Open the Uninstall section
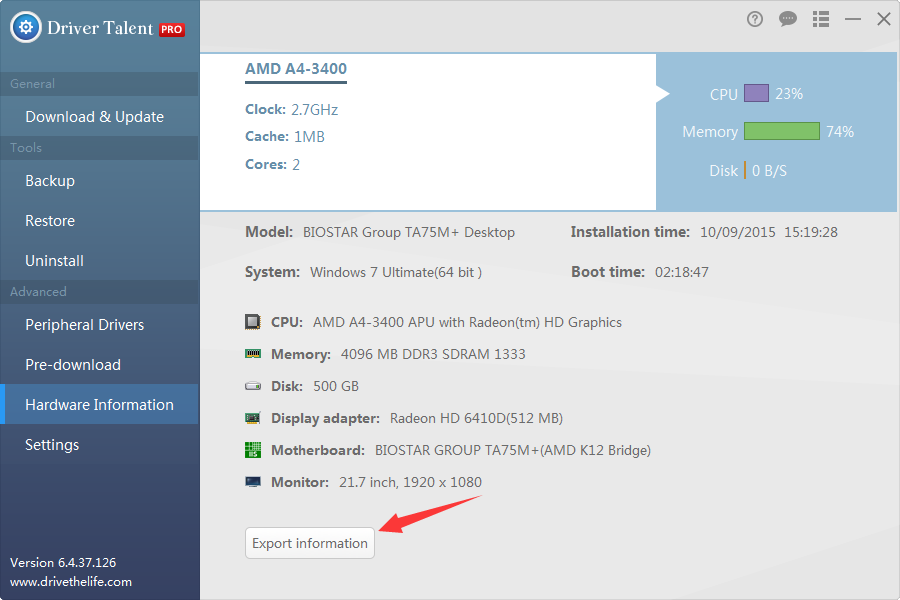 point(100,261)
